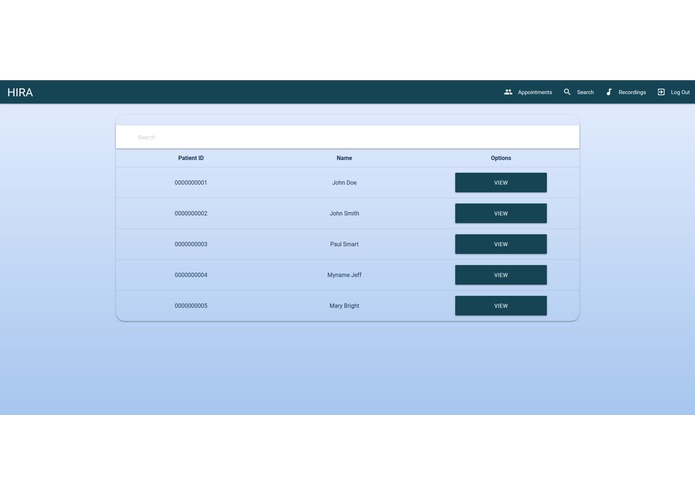Open the Appointments menu item
695x494 pixels.
[528, 92]
